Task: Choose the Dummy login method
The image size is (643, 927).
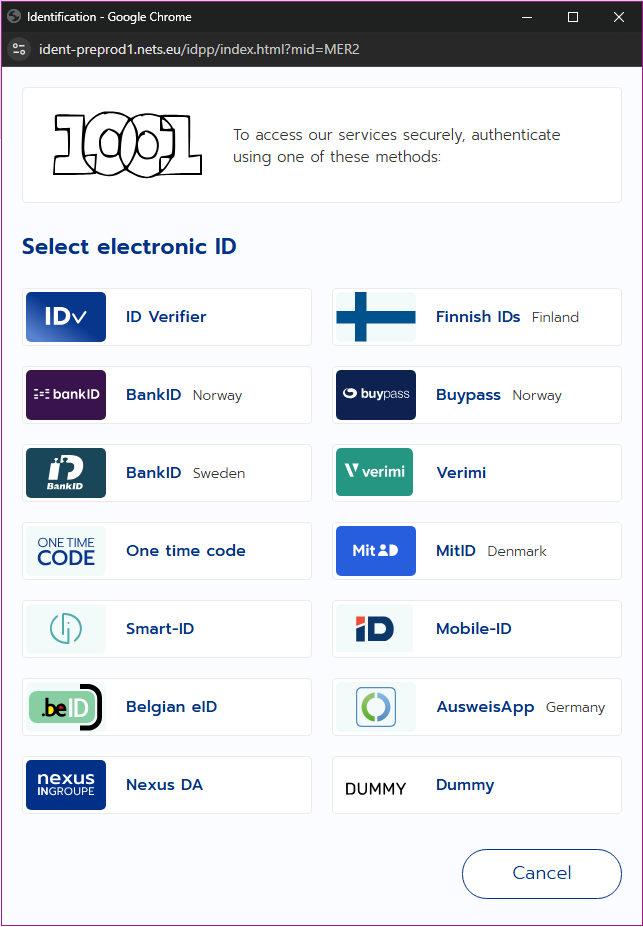Action: click(x=465, y=785)
